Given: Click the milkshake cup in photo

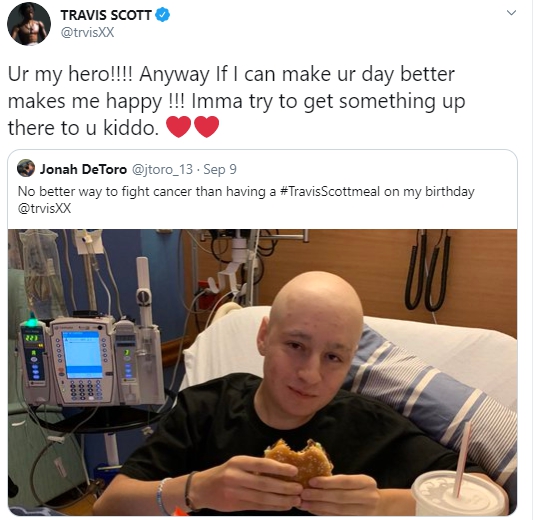Looking at the screenshot, I should coord(459,493).
